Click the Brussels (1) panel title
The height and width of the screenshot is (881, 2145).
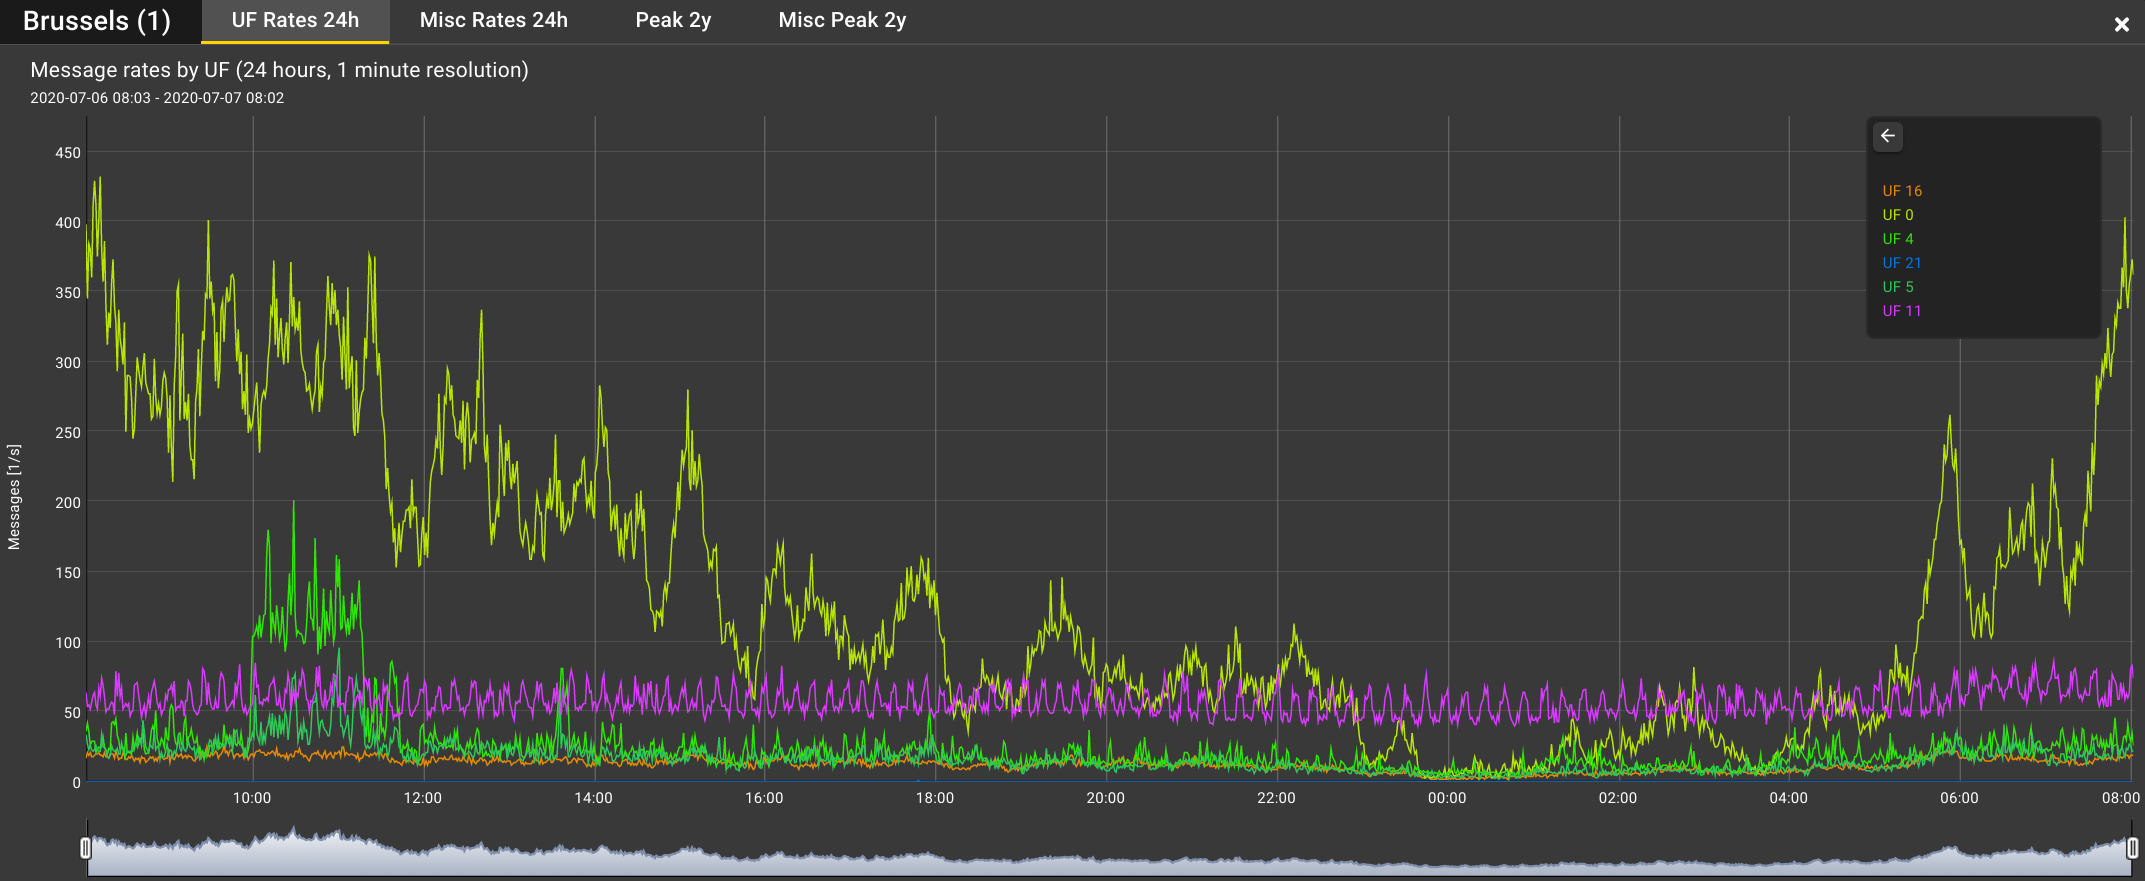97,21
